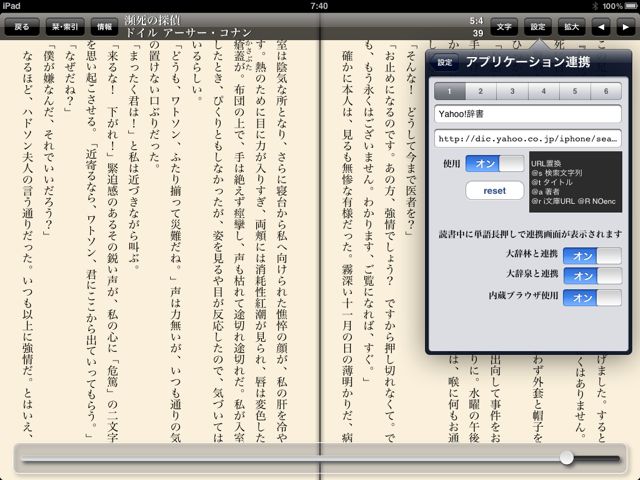Go to next page with right arrow
The image size is (640, 480).
pos(625,27)
